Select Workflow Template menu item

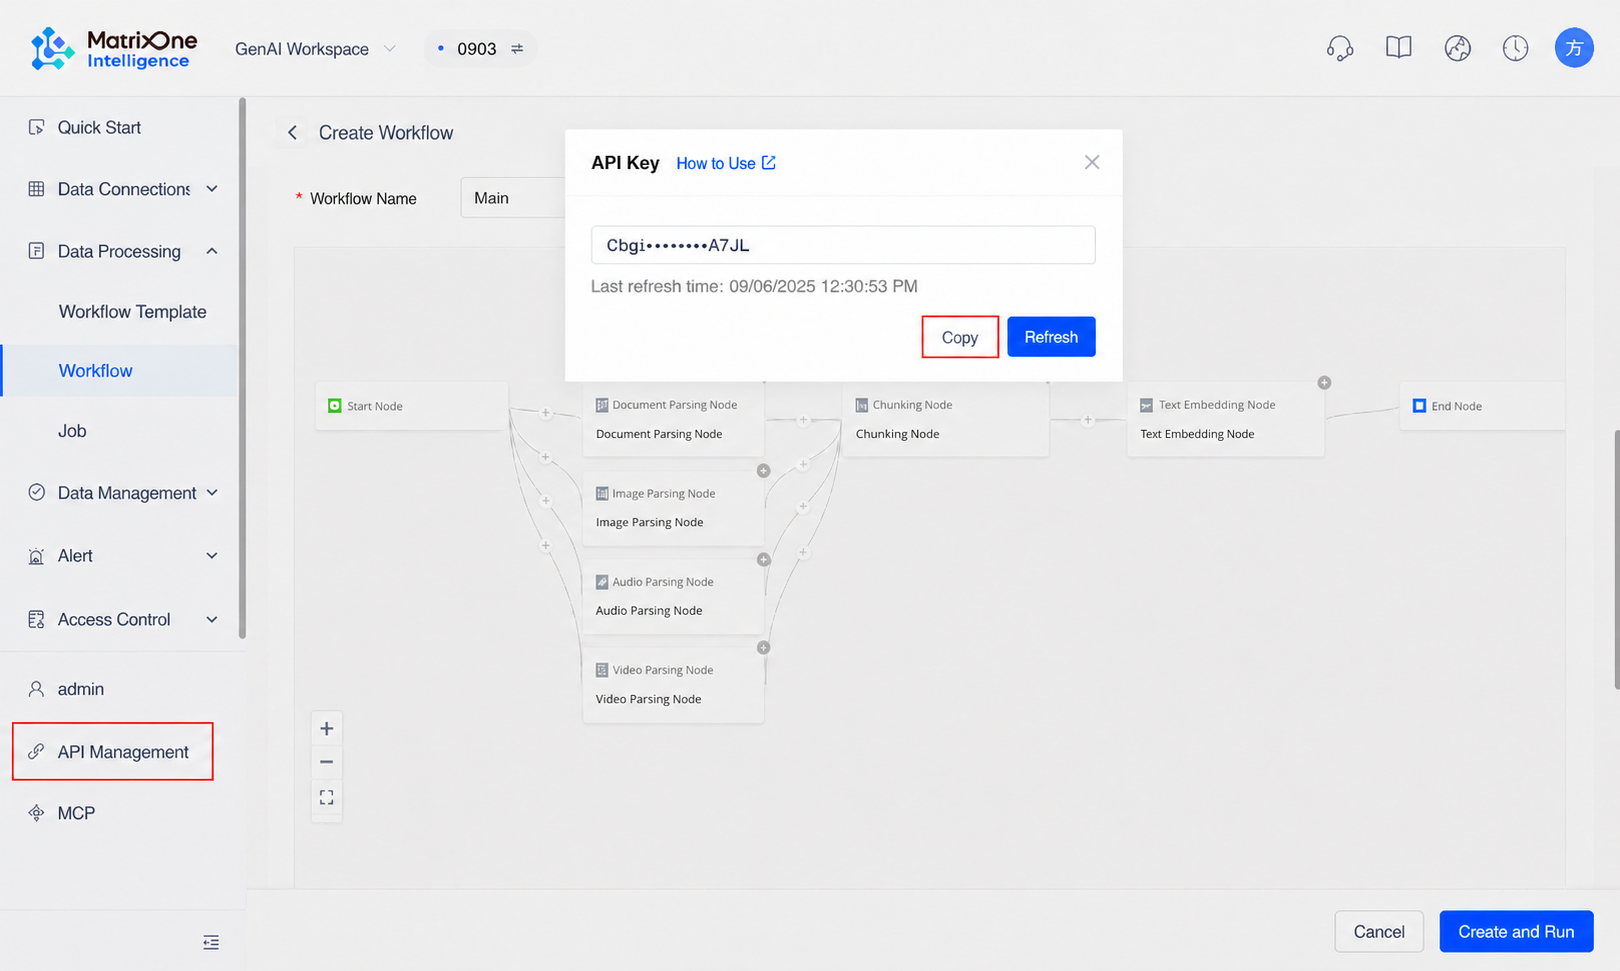point(132,312)
